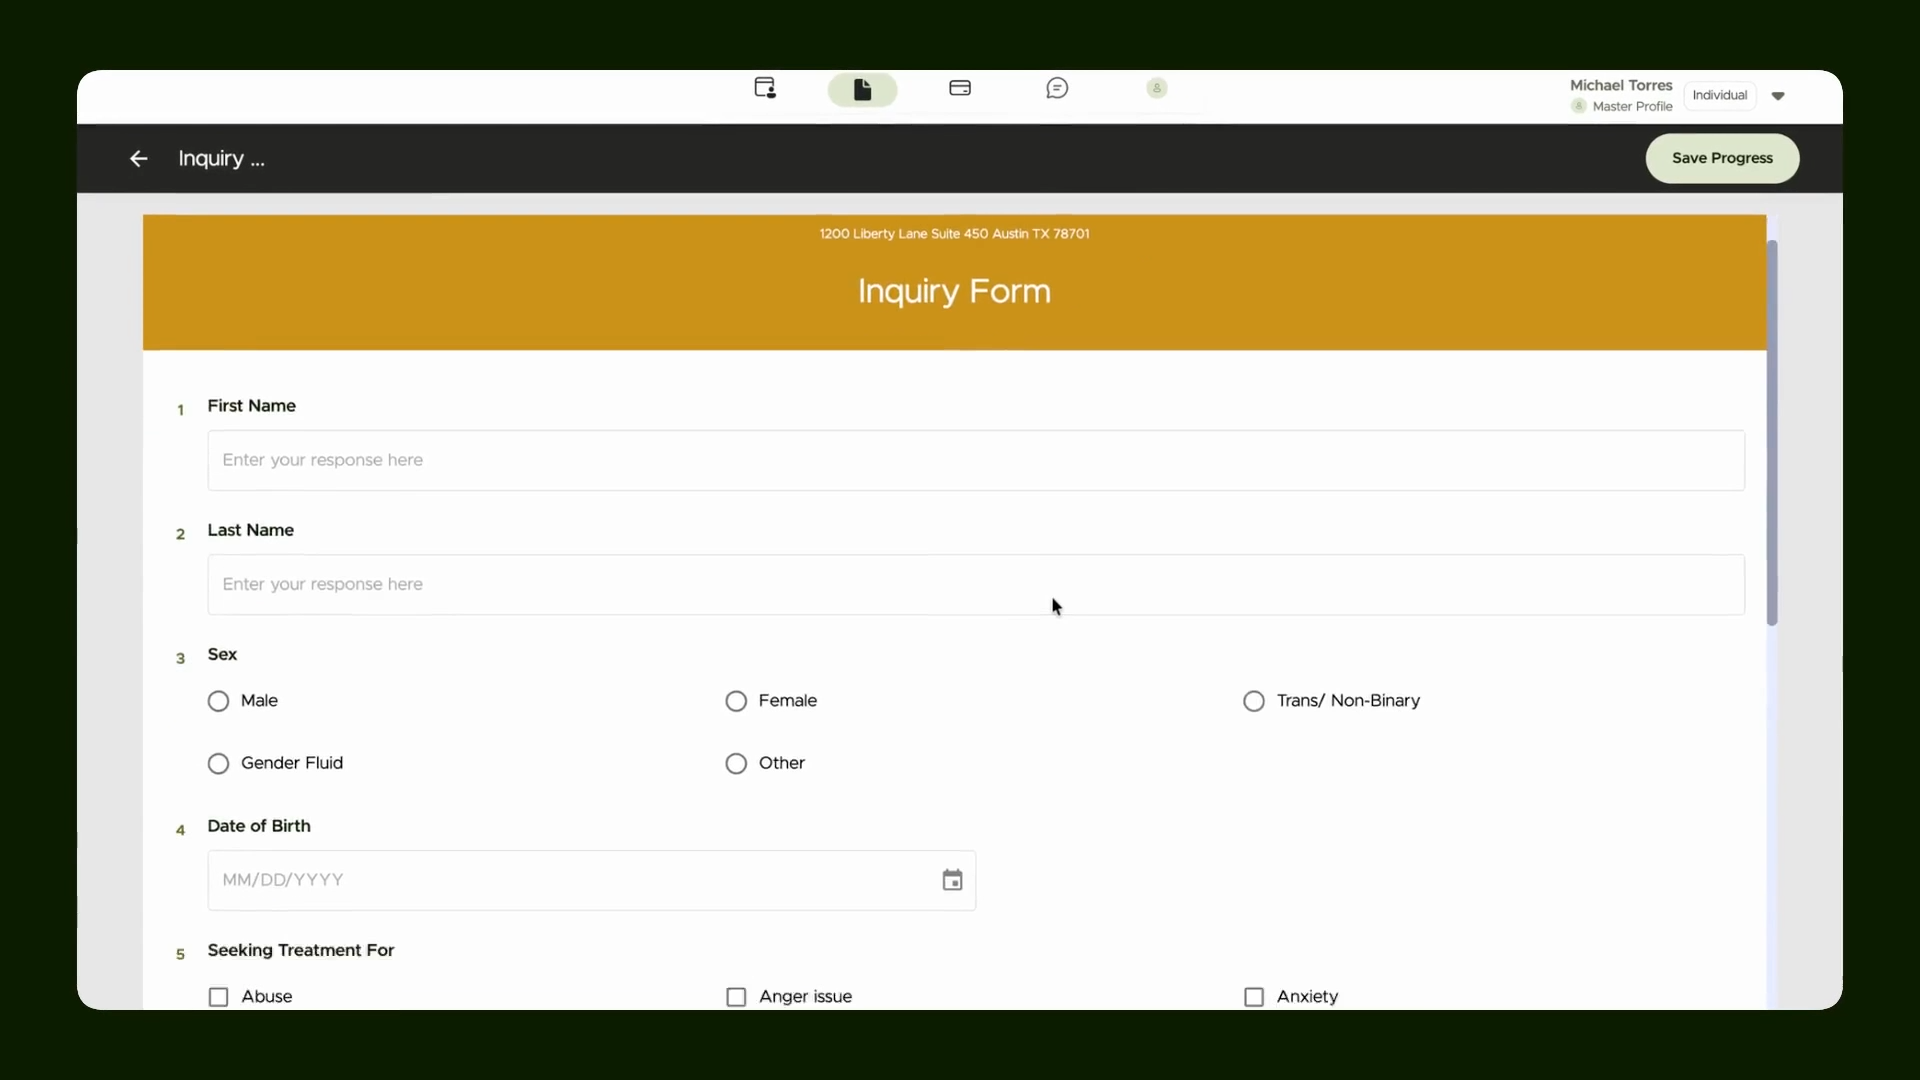Select the documents icon in top navigation
The image size is (1920, 1080).
point(862,90)
